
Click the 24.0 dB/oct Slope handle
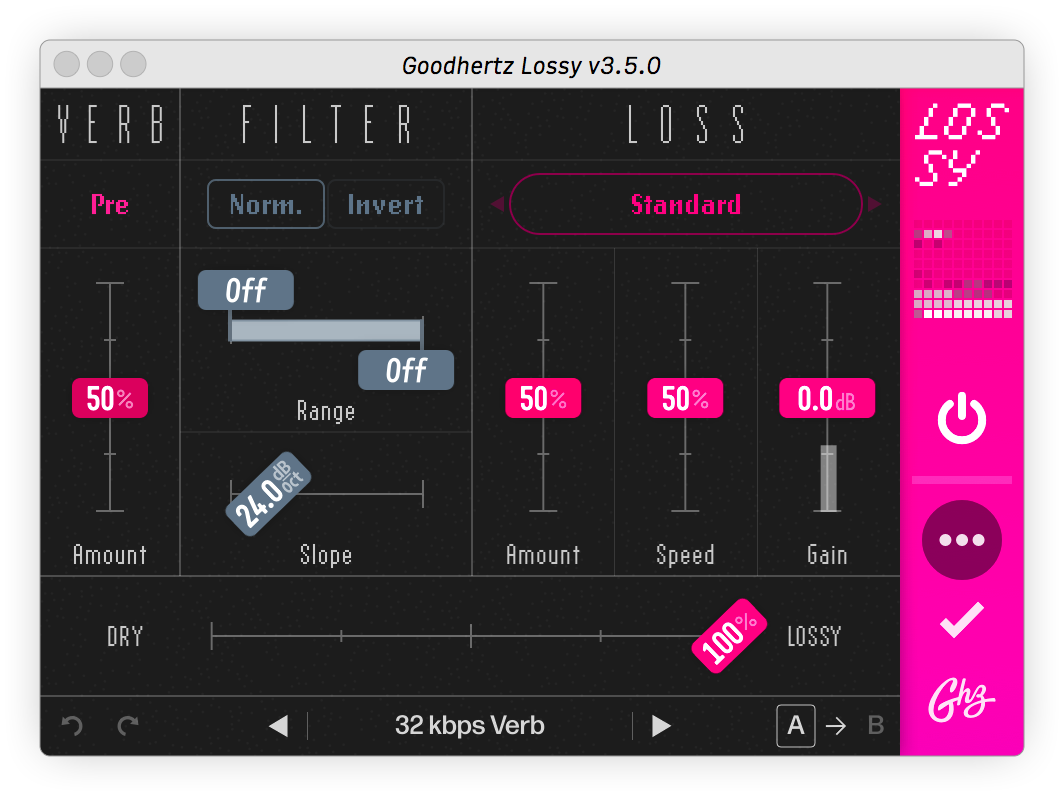[269, 493]
